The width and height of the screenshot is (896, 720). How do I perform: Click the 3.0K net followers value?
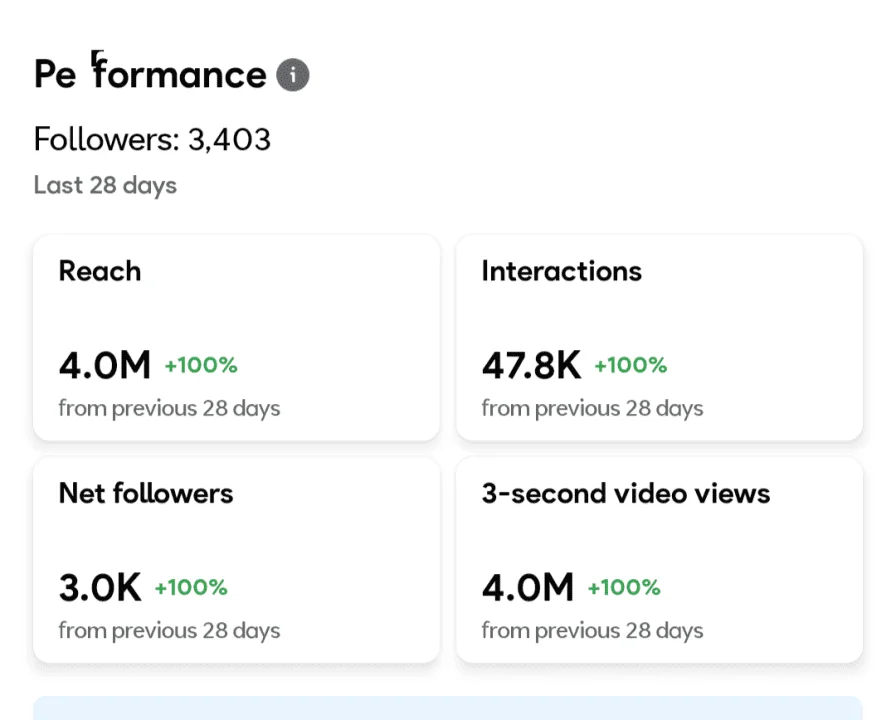tap(100, 587)
